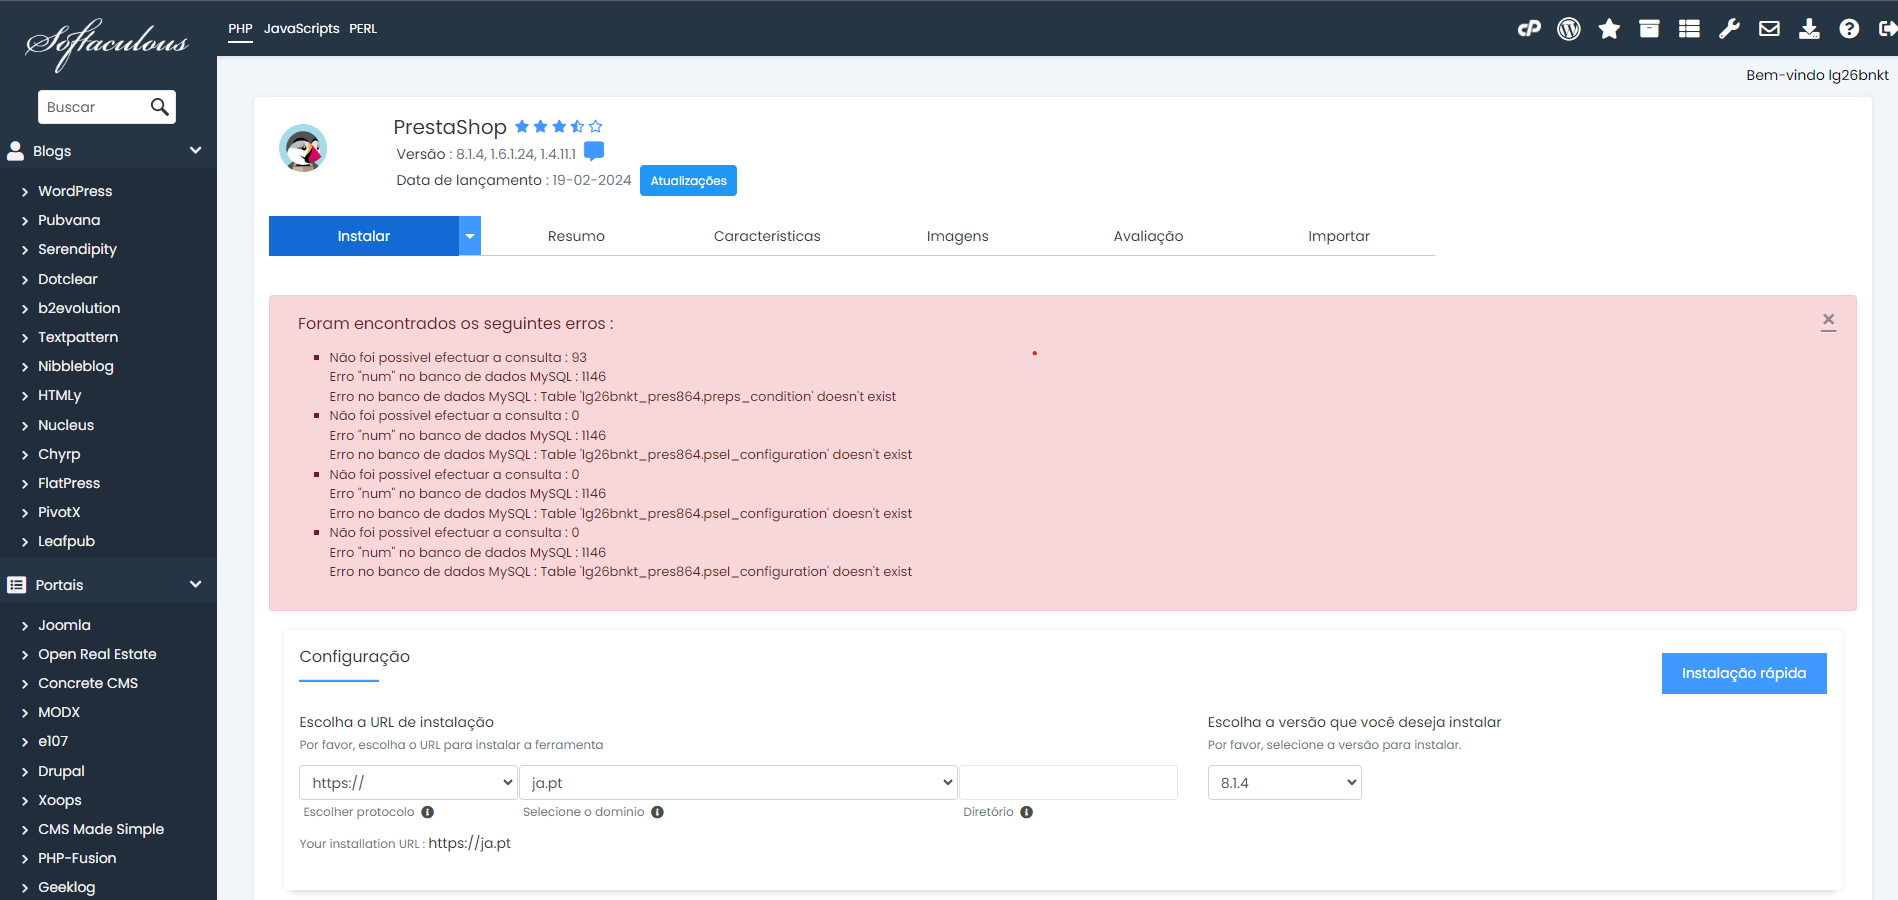Open the ja.pt domain dropdown
The image size is (1898, 900).
click(738, 783)
